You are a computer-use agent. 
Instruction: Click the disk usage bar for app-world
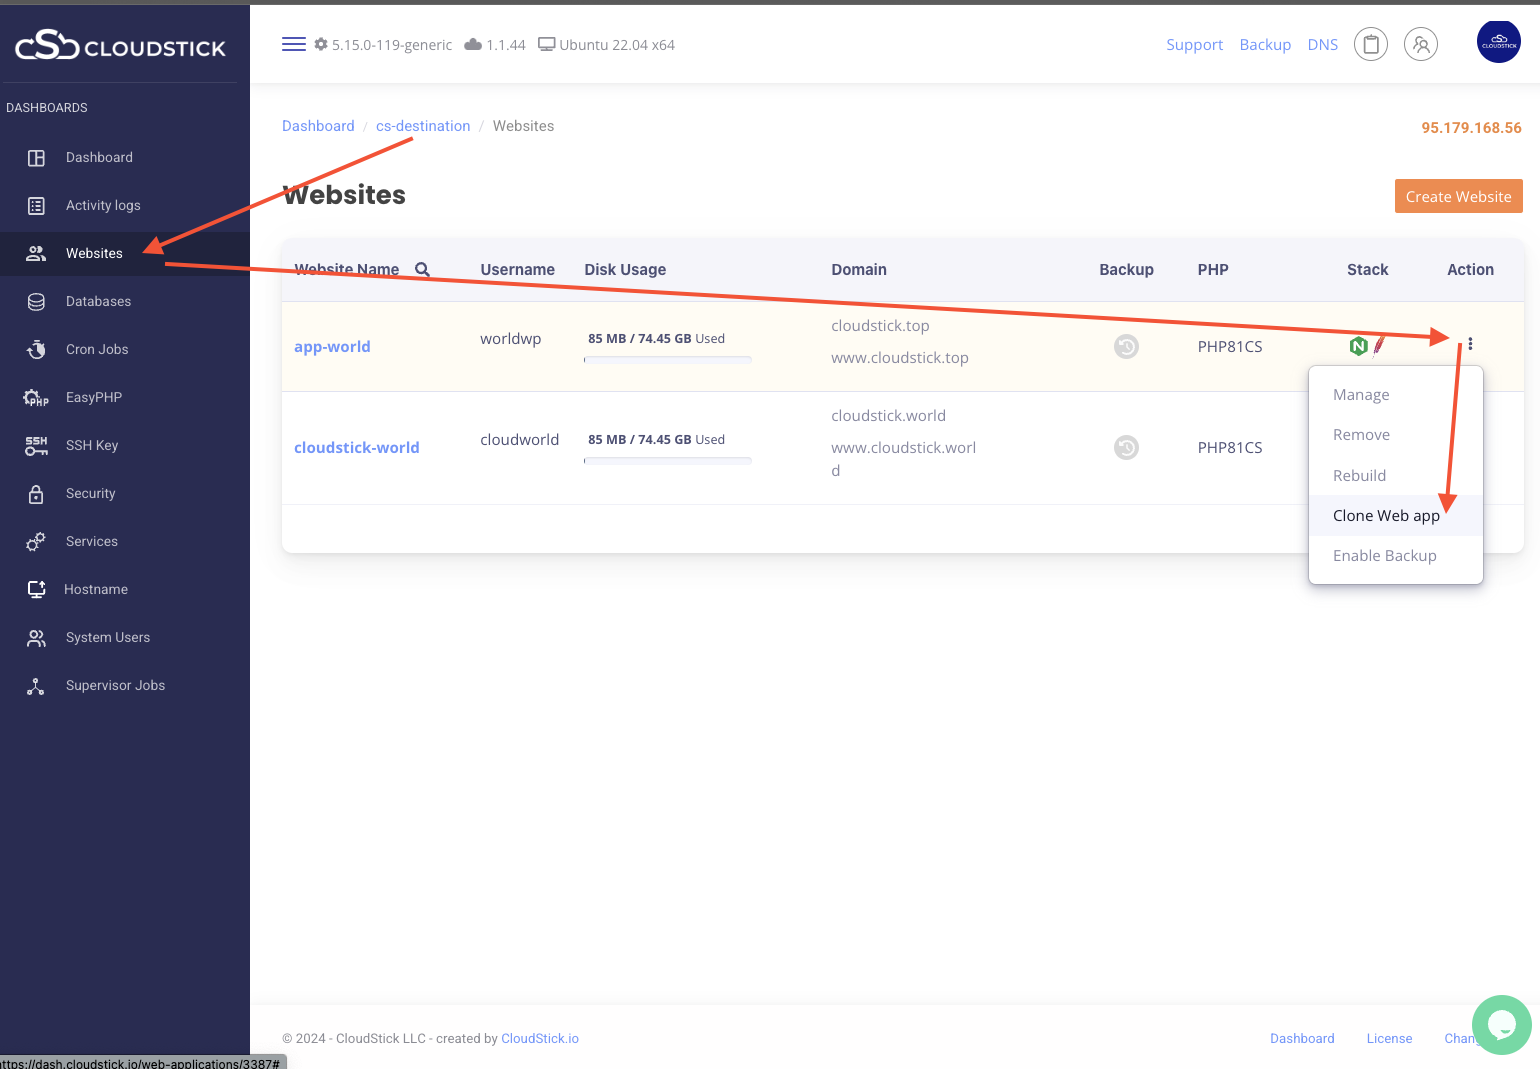point(667,359)
